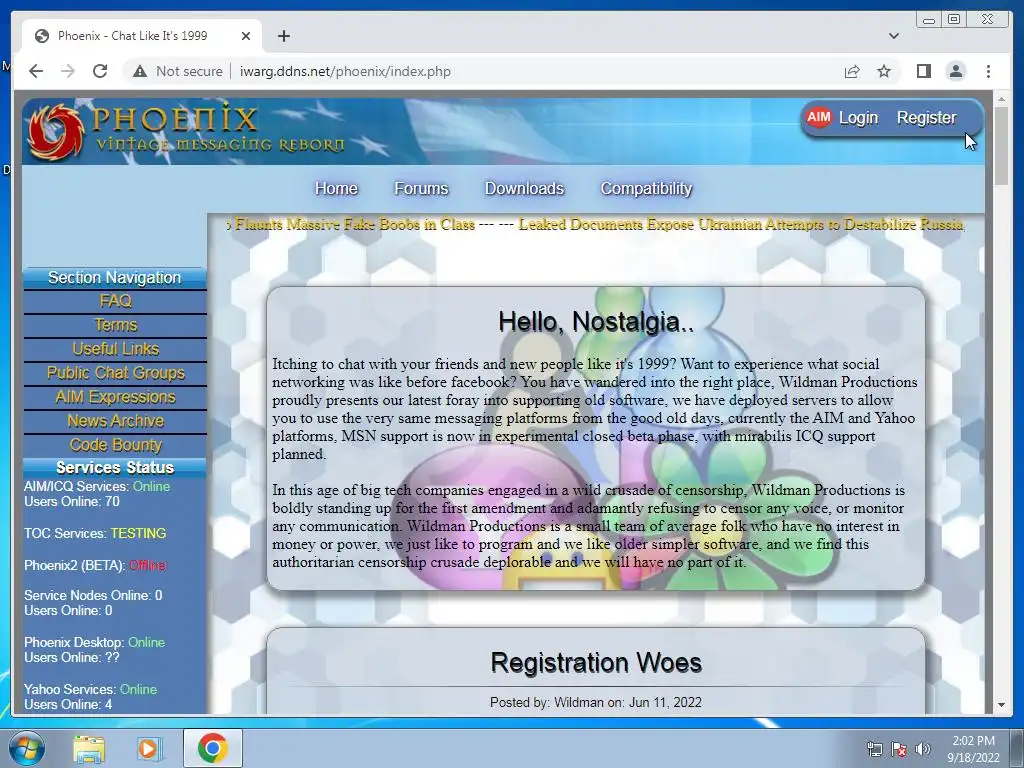Click the Leaked Documents ticker headline

tap(741, 225)
